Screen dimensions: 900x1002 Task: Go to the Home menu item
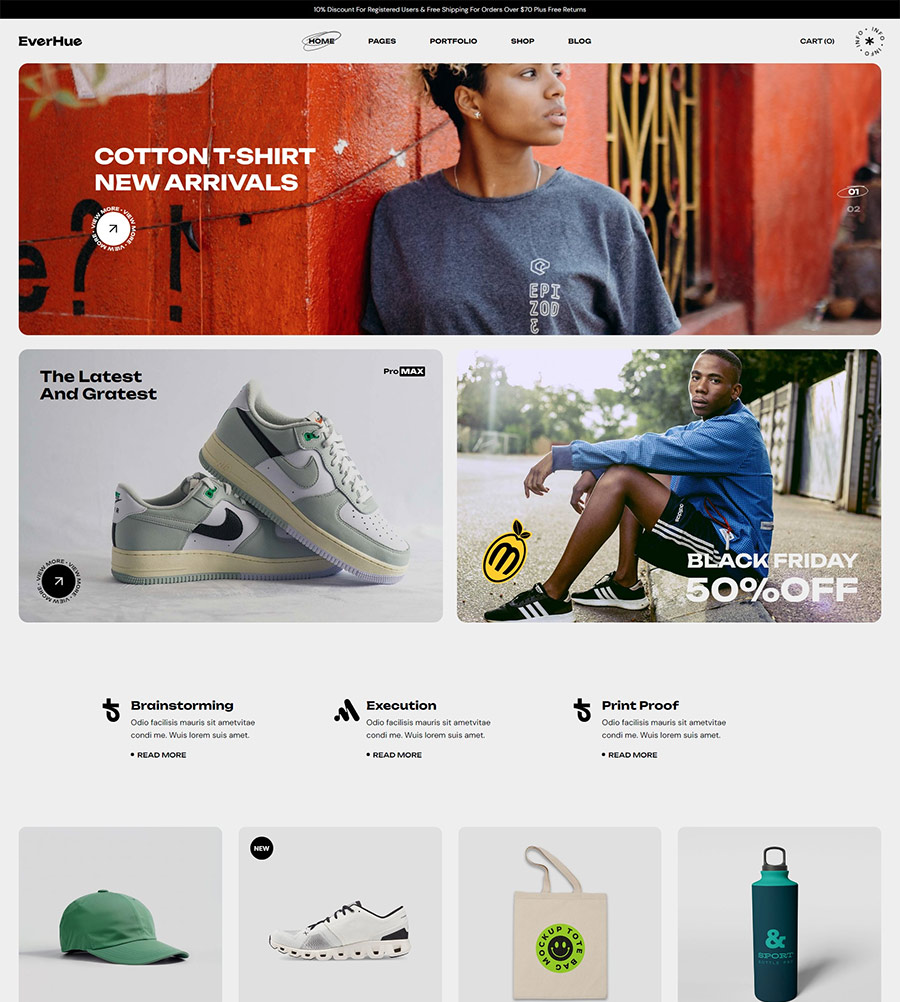[x=322, y=41]
